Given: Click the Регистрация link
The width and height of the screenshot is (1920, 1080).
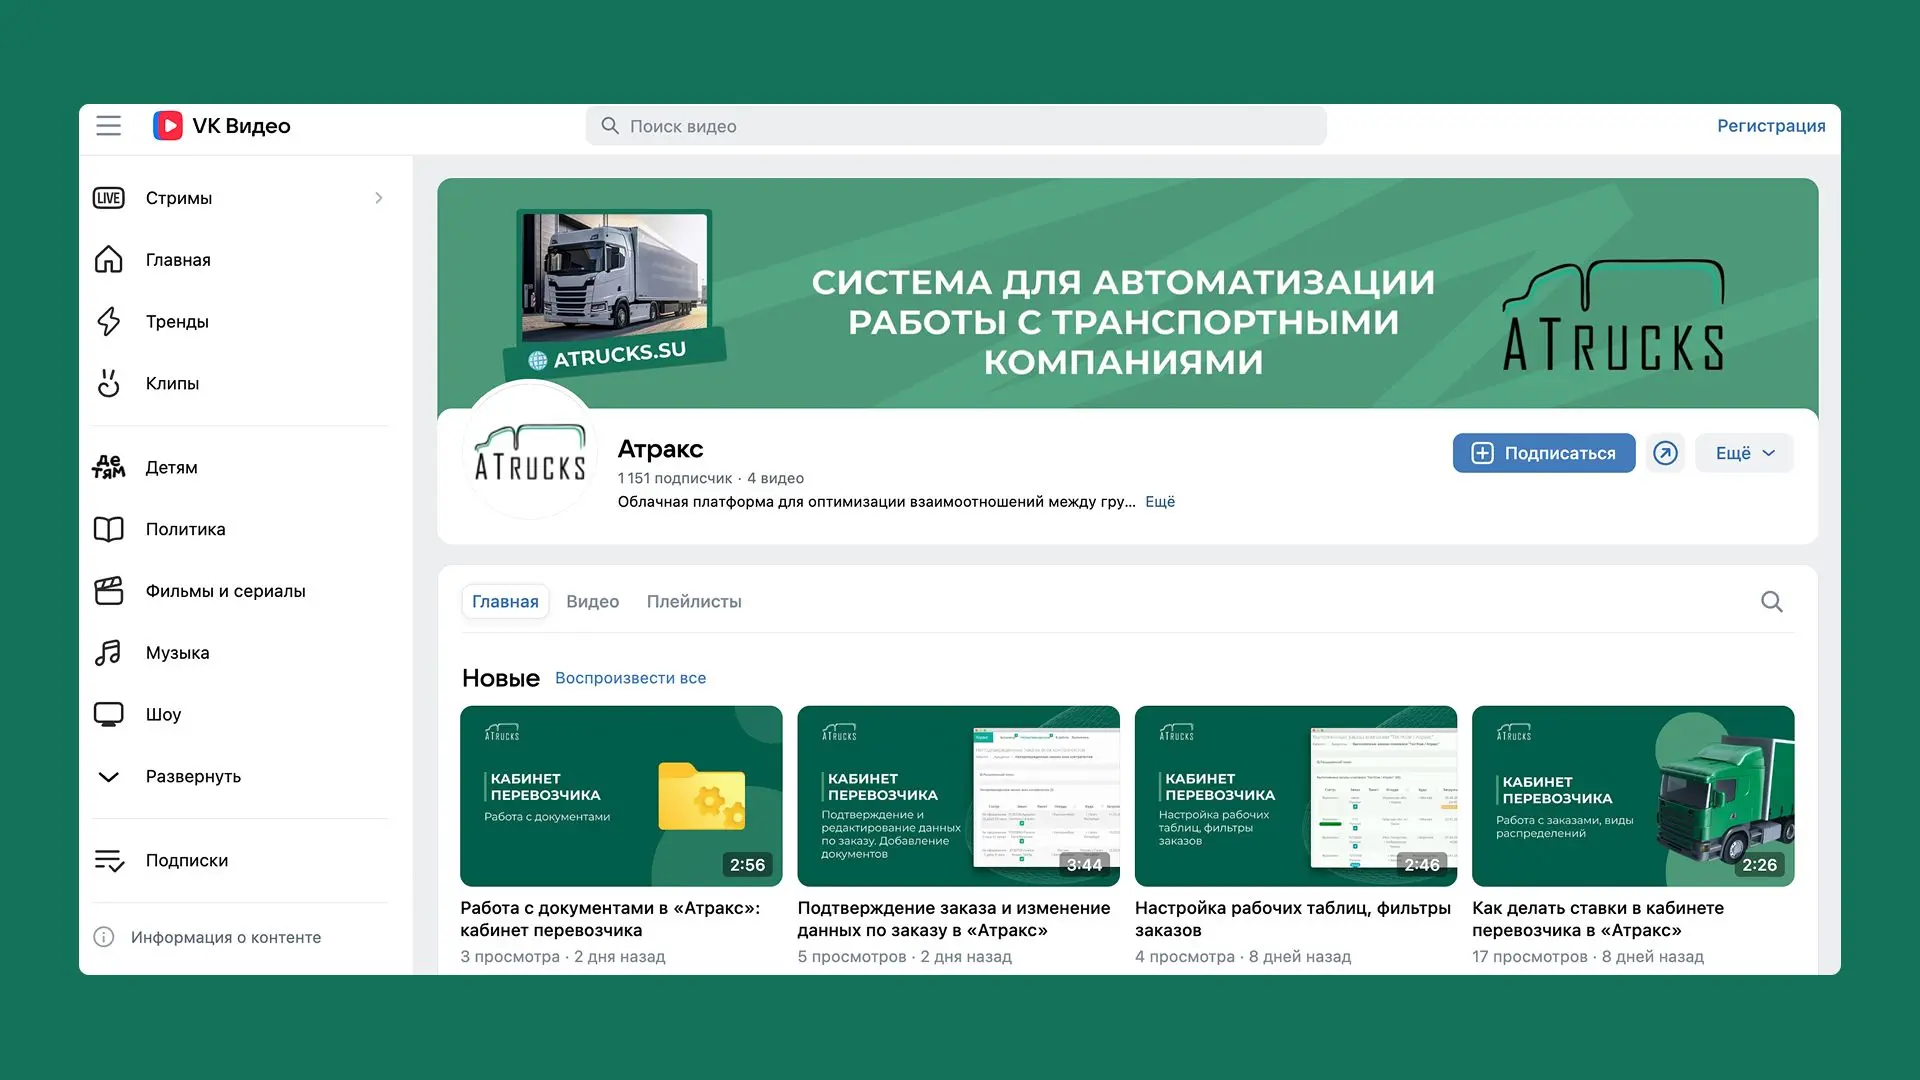Looking at the screenshot, I should (x=1771, y=126).
